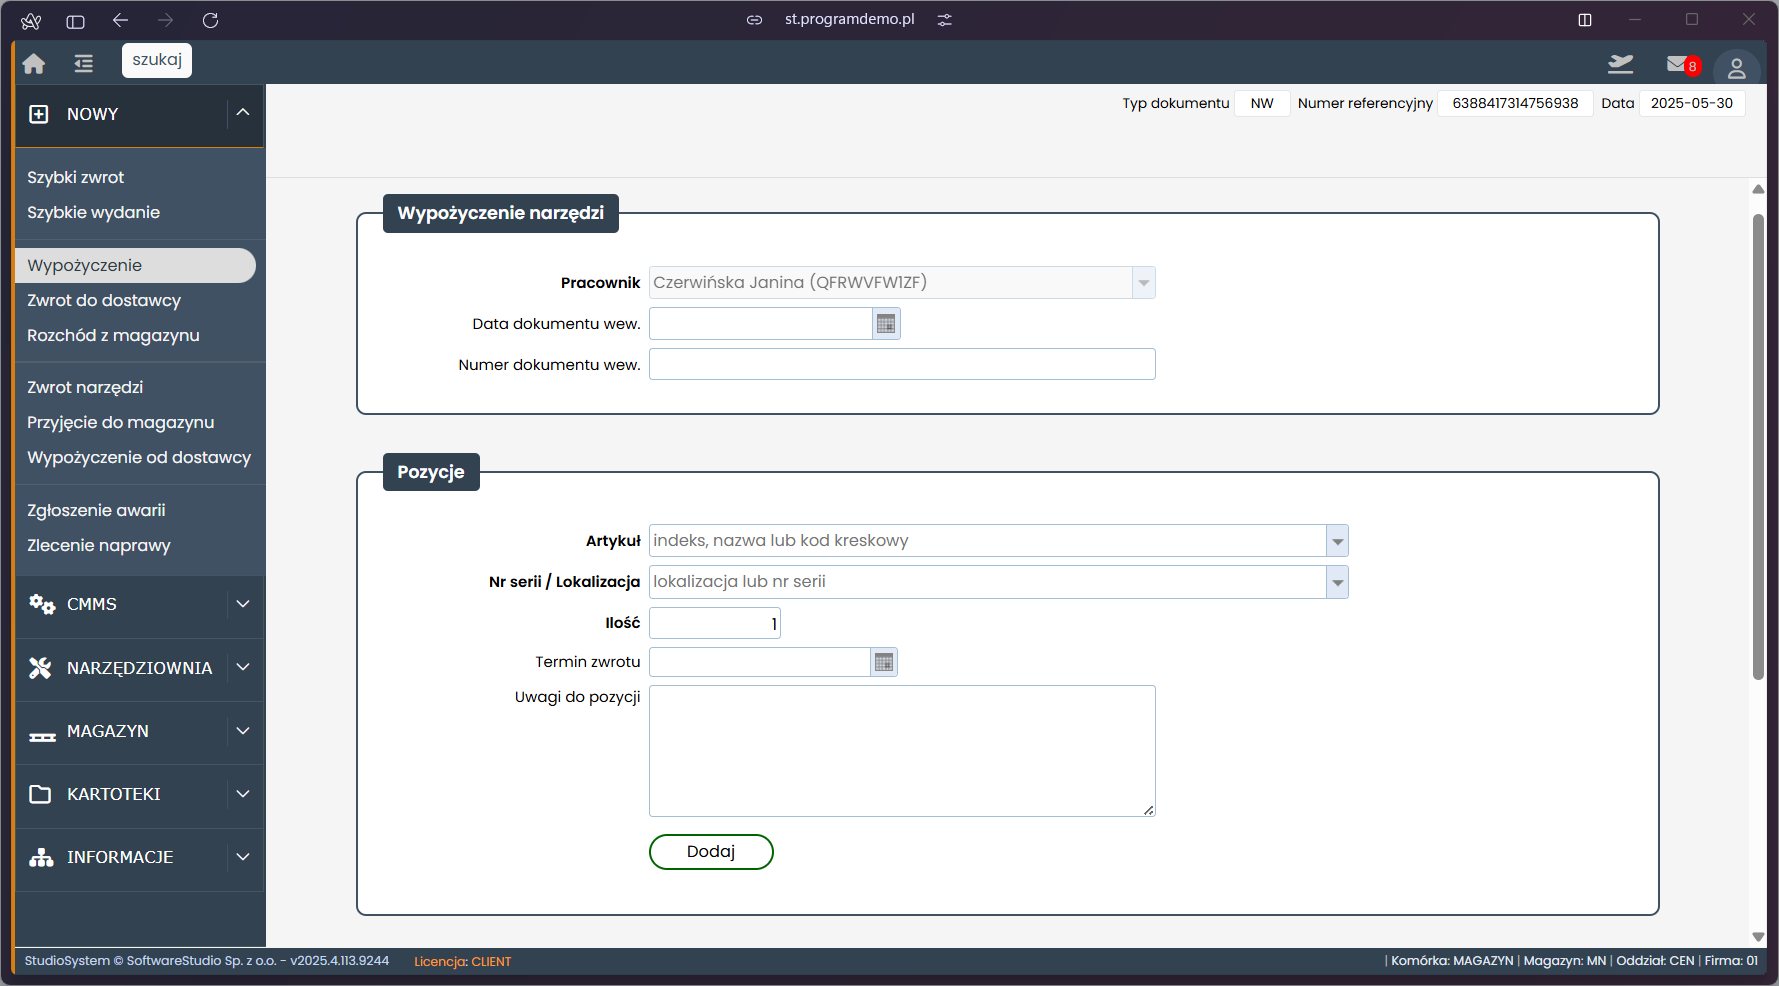The width and height of the screenshot is (1779, 986).
Task: Click the vertical scrollbar thumb
Action: pyautogui.click(x=1758, y=445)
